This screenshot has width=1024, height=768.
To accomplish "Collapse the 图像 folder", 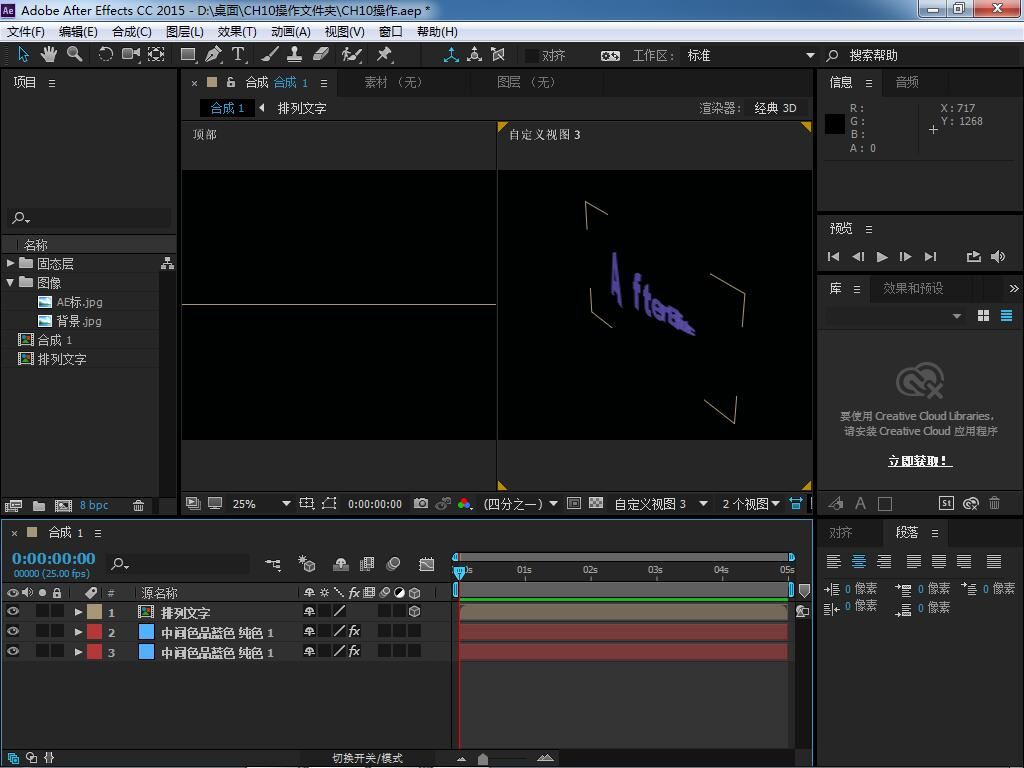I will click(10, 282).
